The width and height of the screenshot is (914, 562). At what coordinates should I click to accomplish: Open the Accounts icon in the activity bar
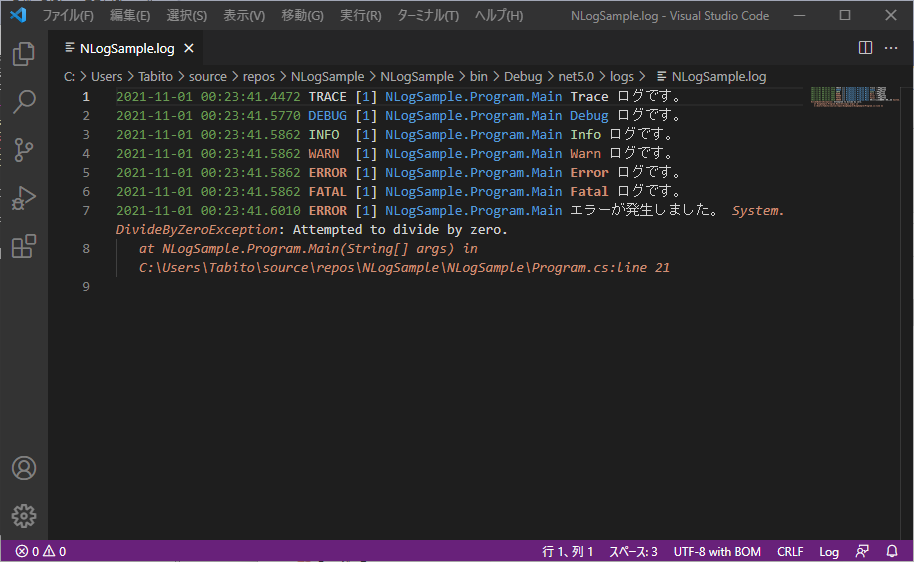pyautogui.click(x=24, y=468)
